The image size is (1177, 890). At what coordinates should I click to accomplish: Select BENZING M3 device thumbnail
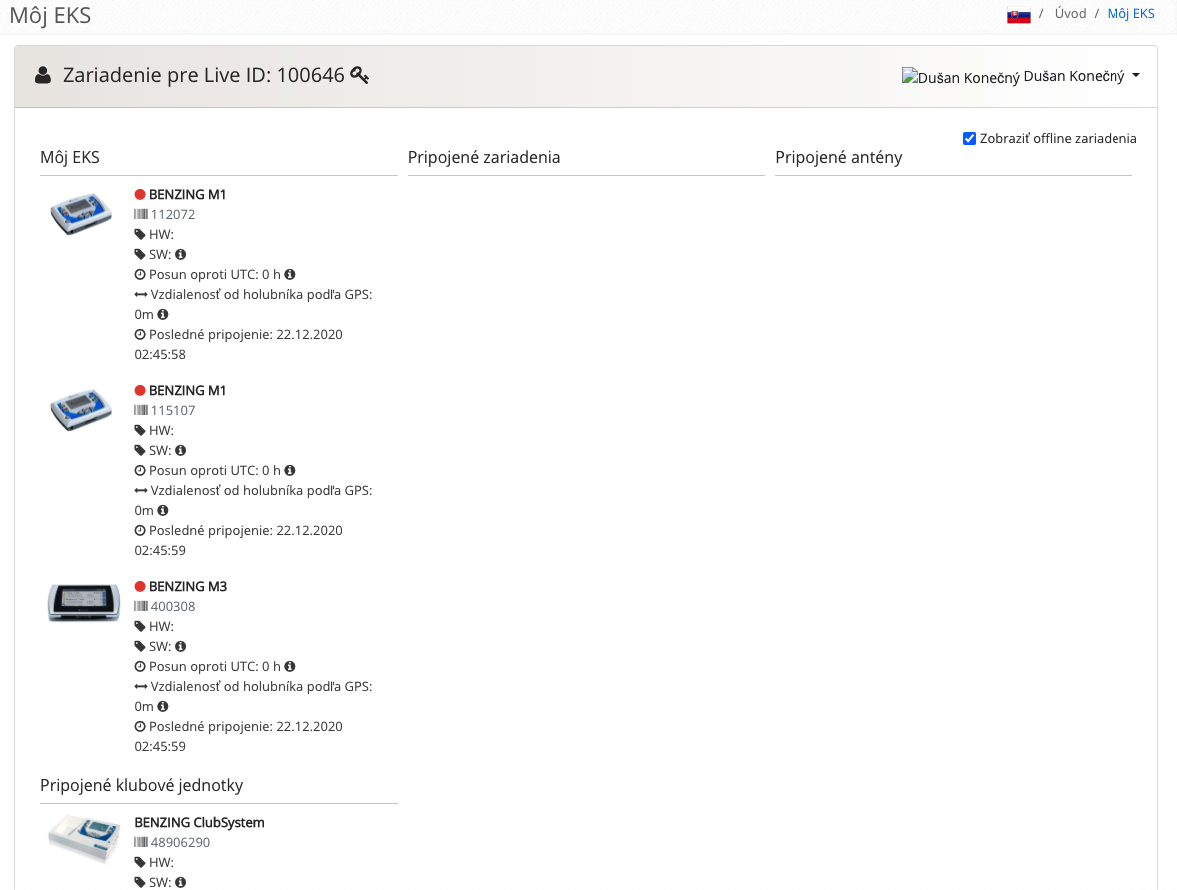tap(83, 603)
